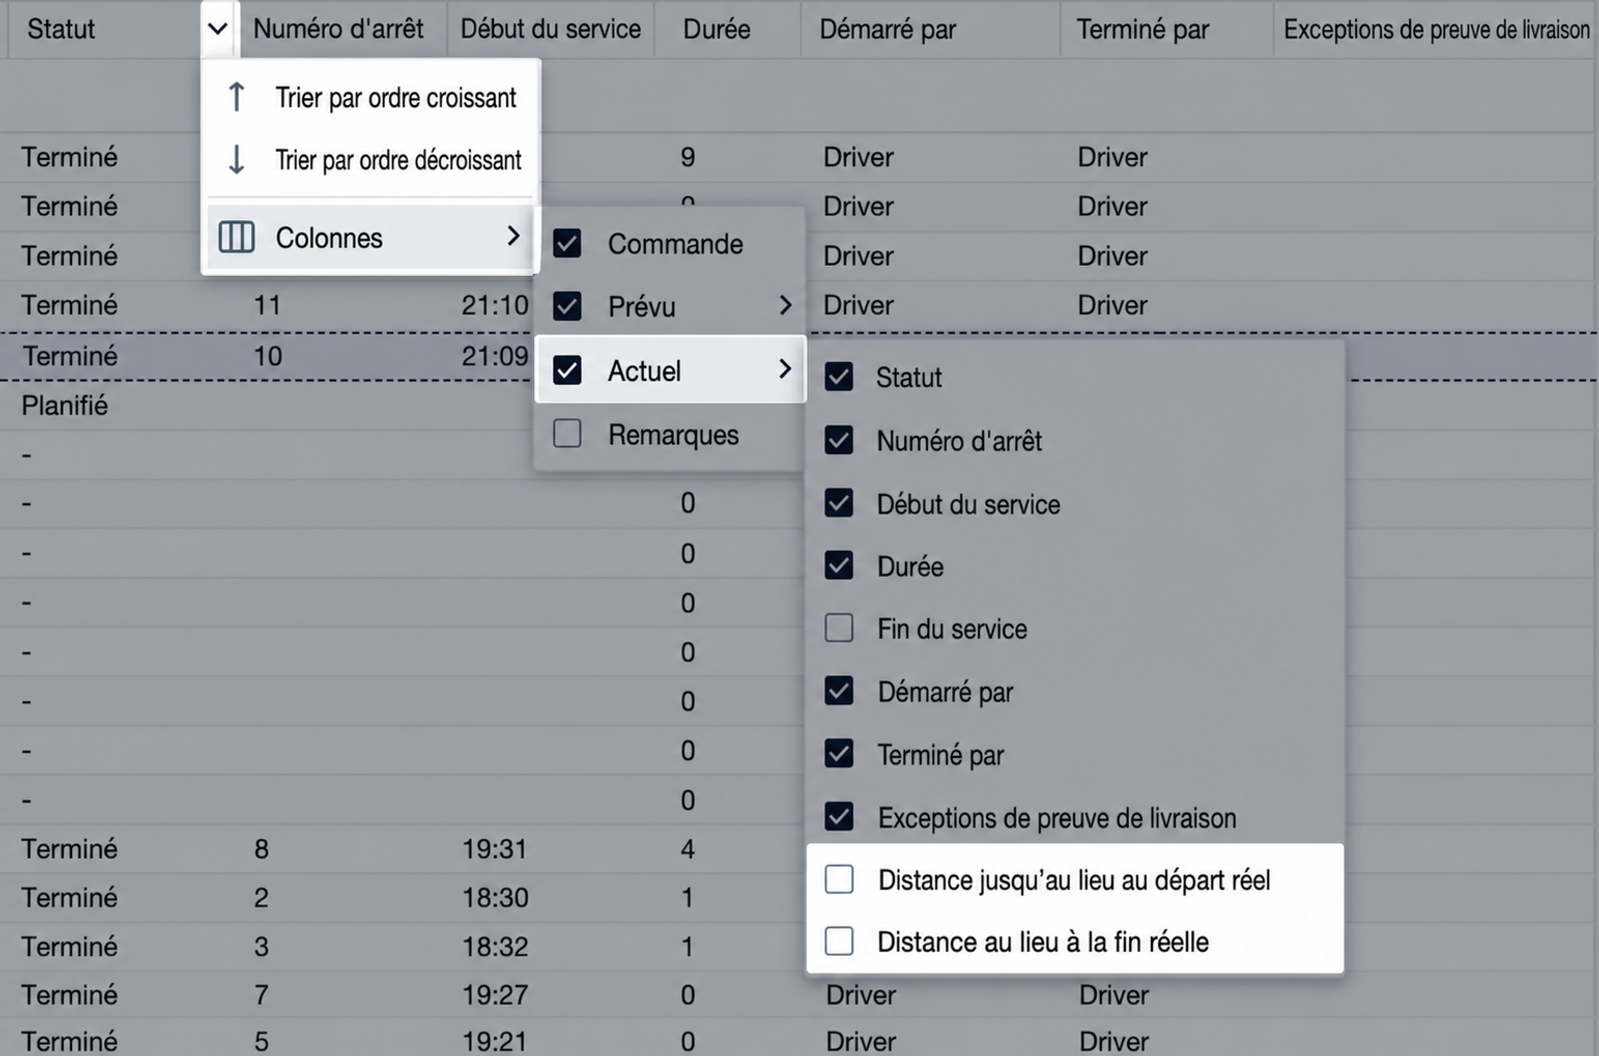Screen dimensions: 1599x1056
Task: Enable the Fin du service checkbox
Action: pyautogui.click(x=839, y=628)
